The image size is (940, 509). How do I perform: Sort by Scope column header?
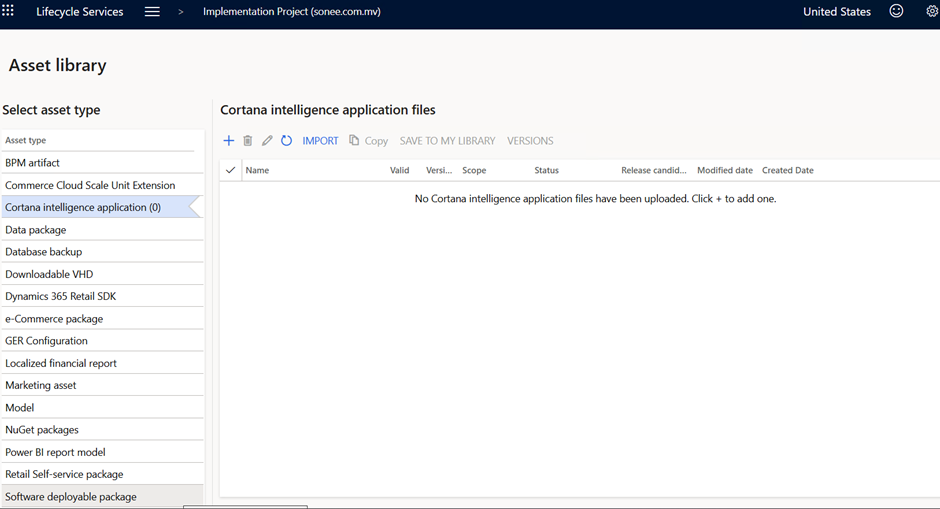coord(474,170)
